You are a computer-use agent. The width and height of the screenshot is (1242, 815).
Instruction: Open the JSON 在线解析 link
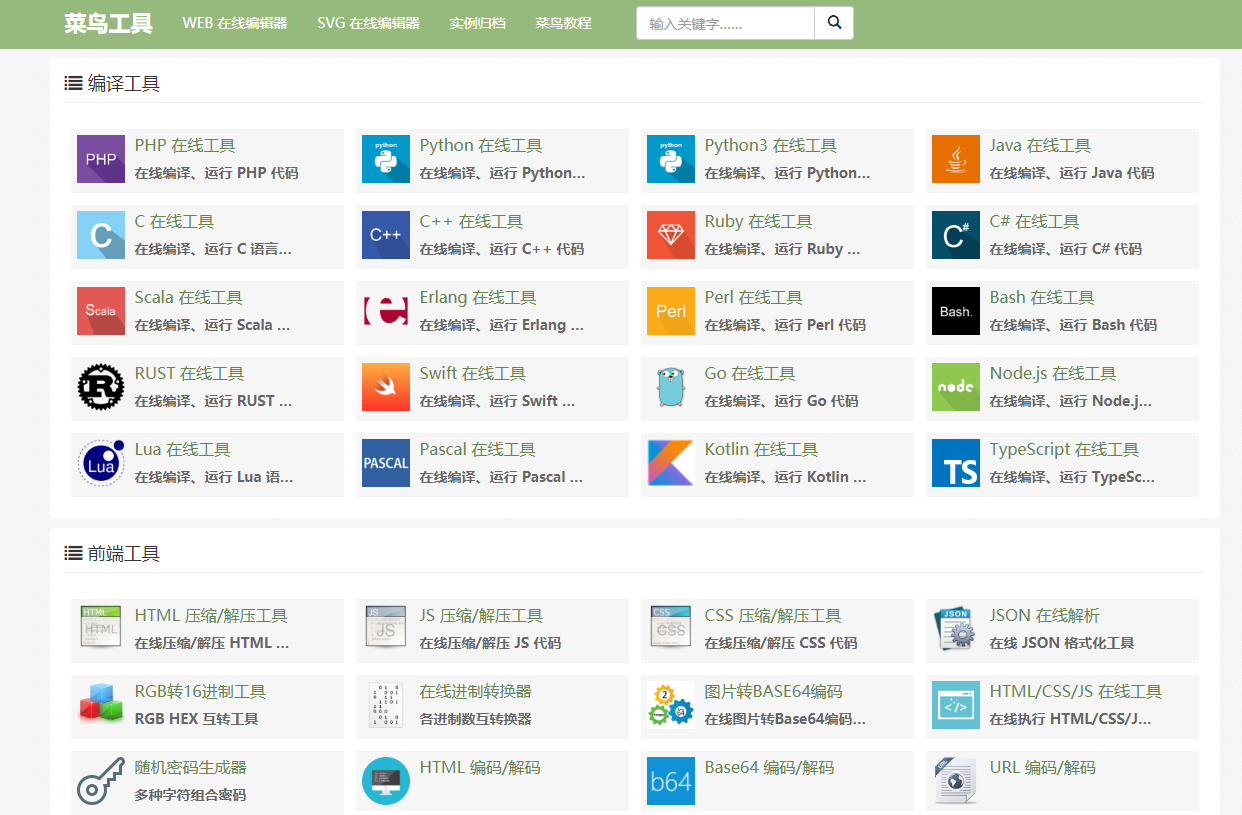[1044, 616]
